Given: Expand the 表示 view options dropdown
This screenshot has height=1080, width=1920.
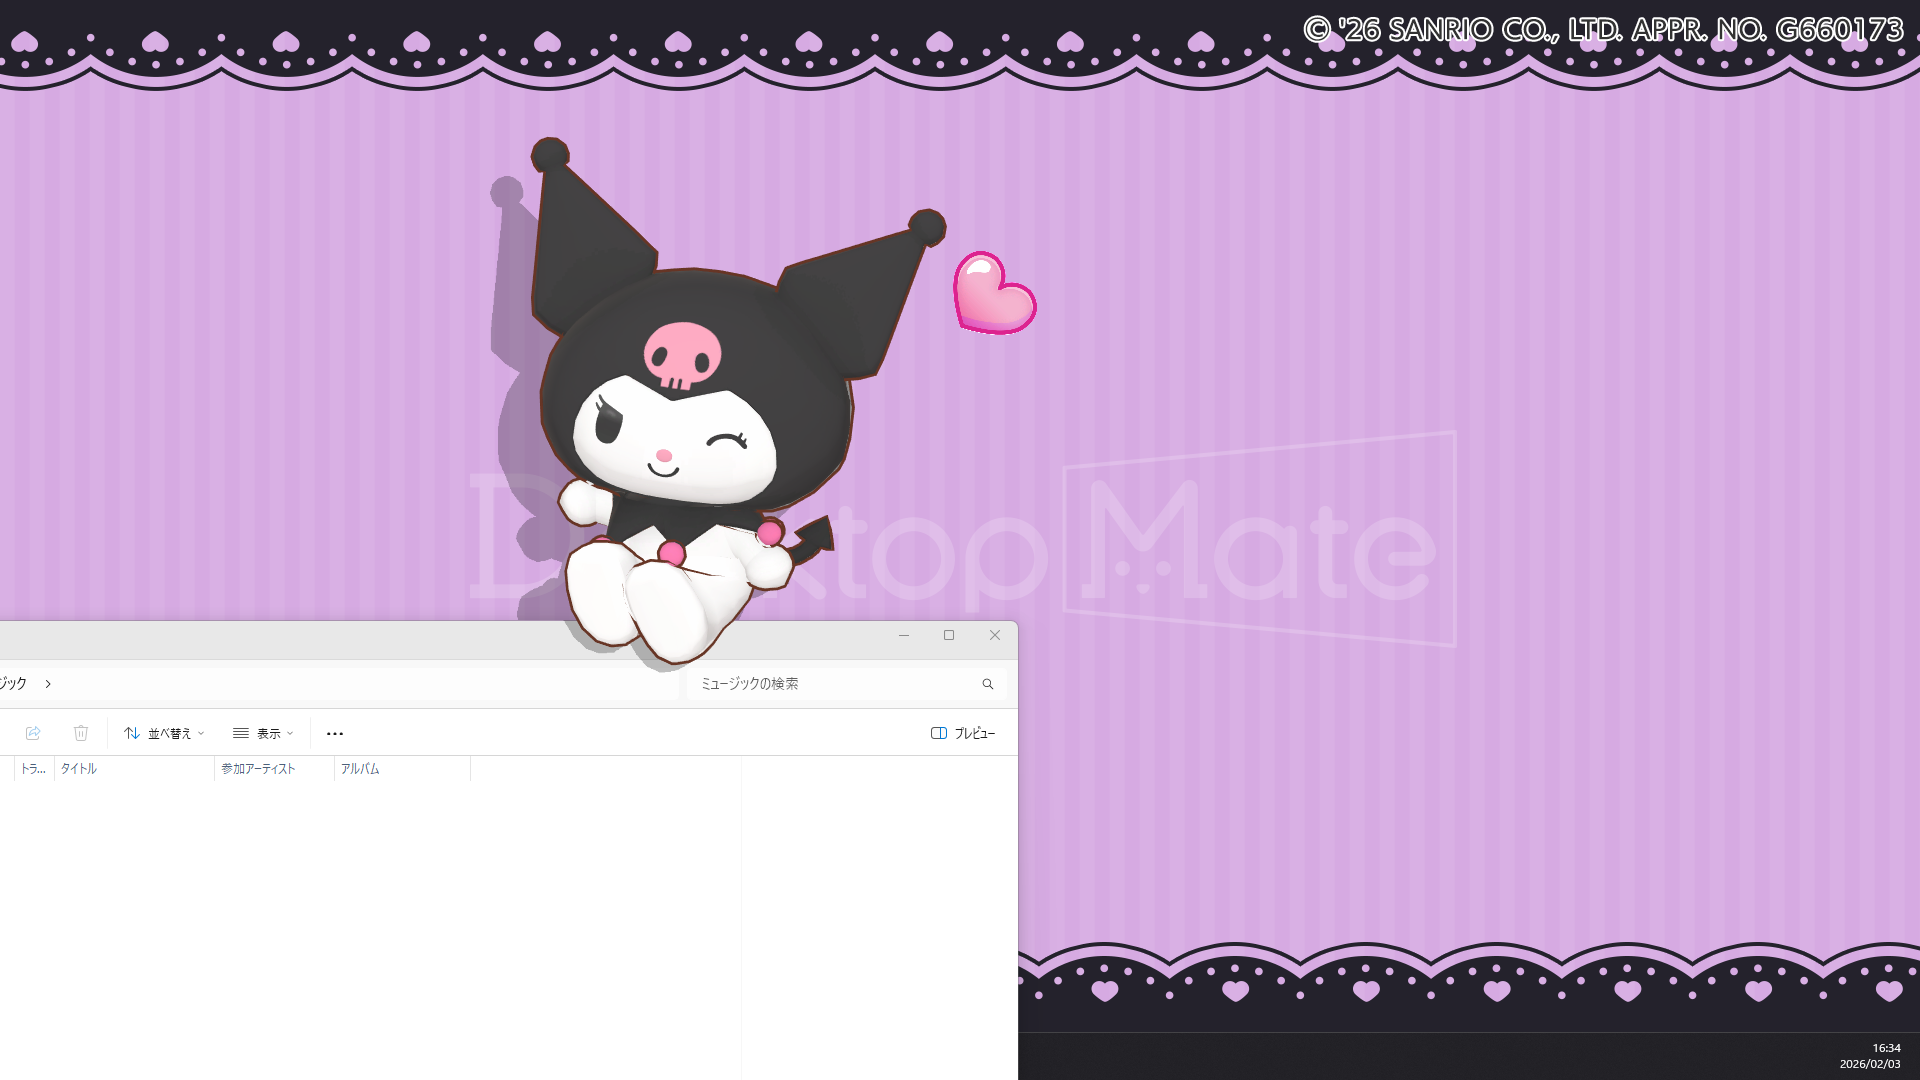Looking at the screenshot, I should pyautogui.click(x=270, y=733).
